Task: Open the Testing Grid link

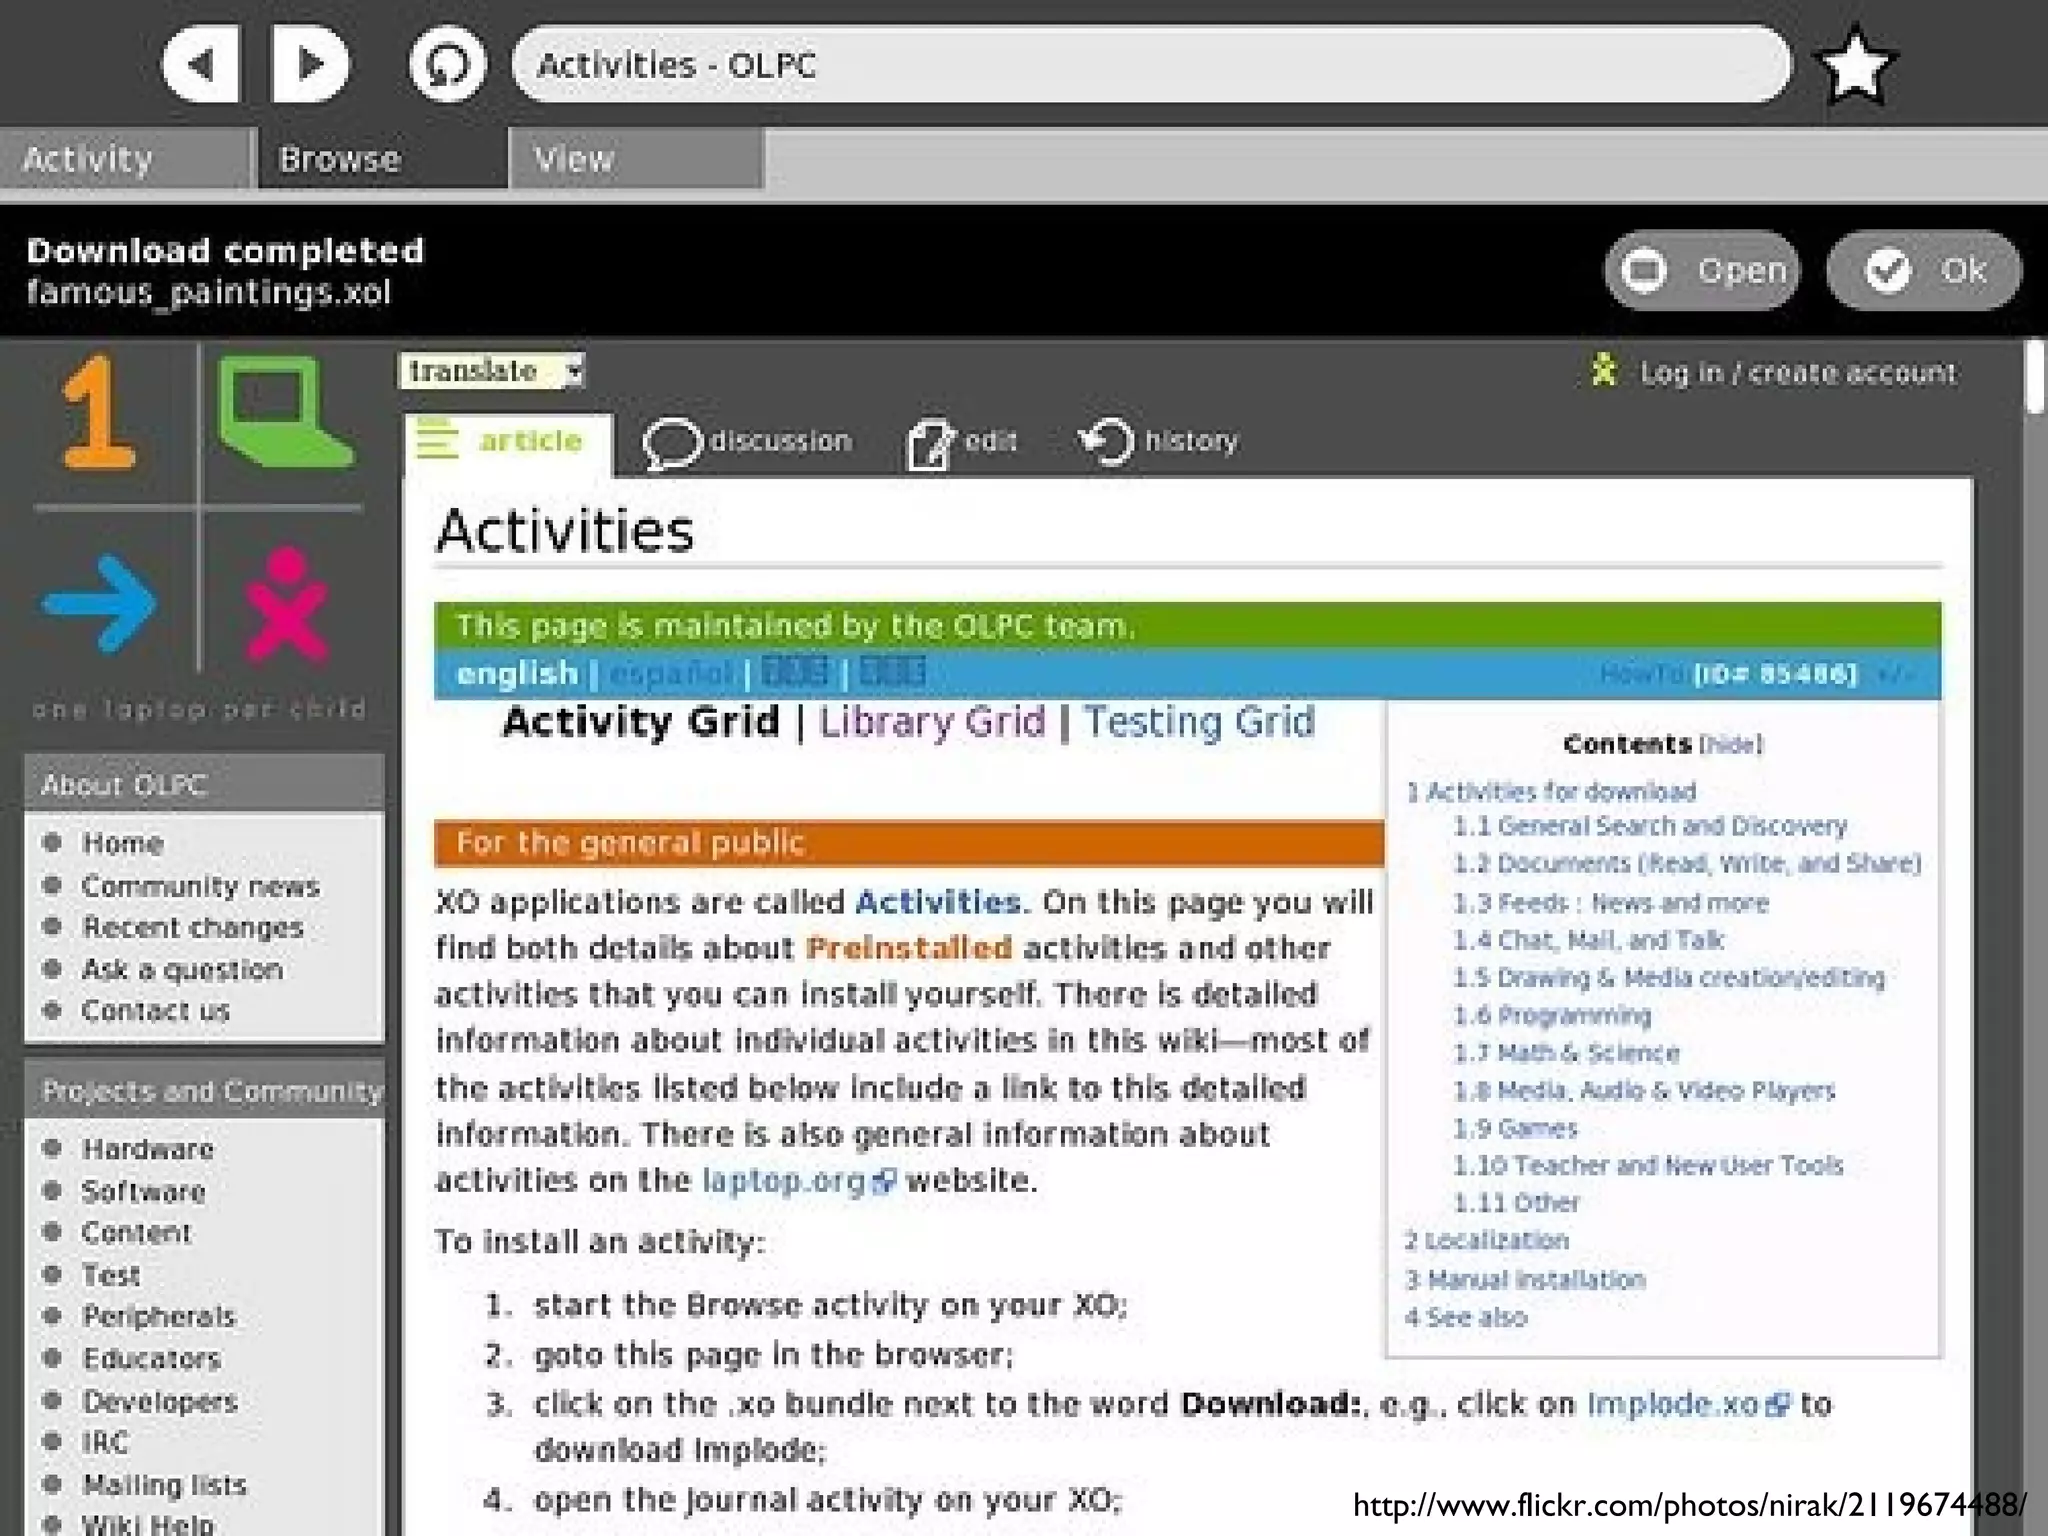Action: (x=1199, y=722)
